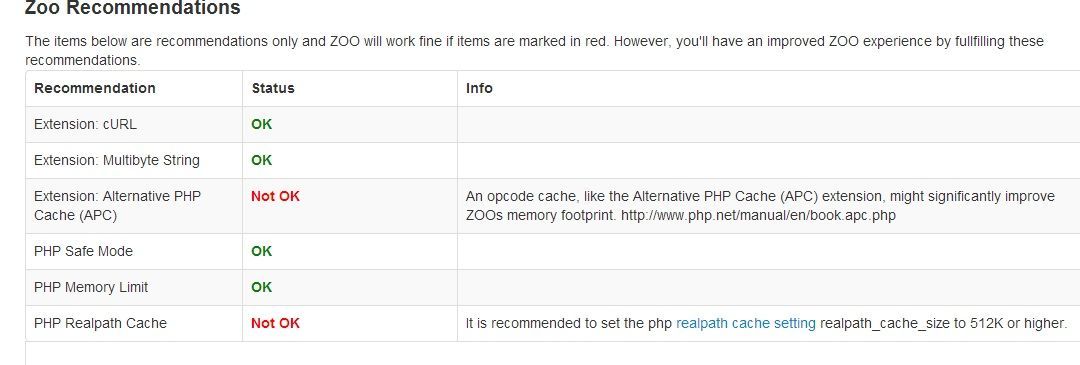Select the Extension: cURL row label
This screenshot has width=1080, height=365.
pyautogui.click(x=85, y=124)
